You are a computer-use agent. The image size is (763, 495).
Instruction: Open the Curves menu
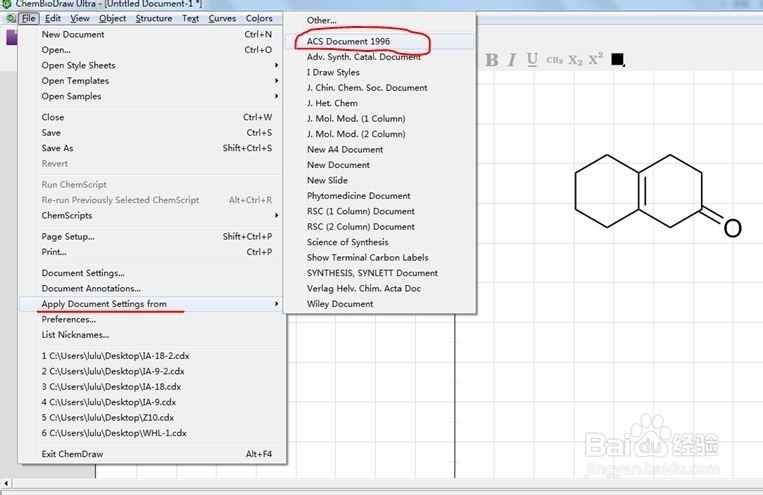coord(222,18)
